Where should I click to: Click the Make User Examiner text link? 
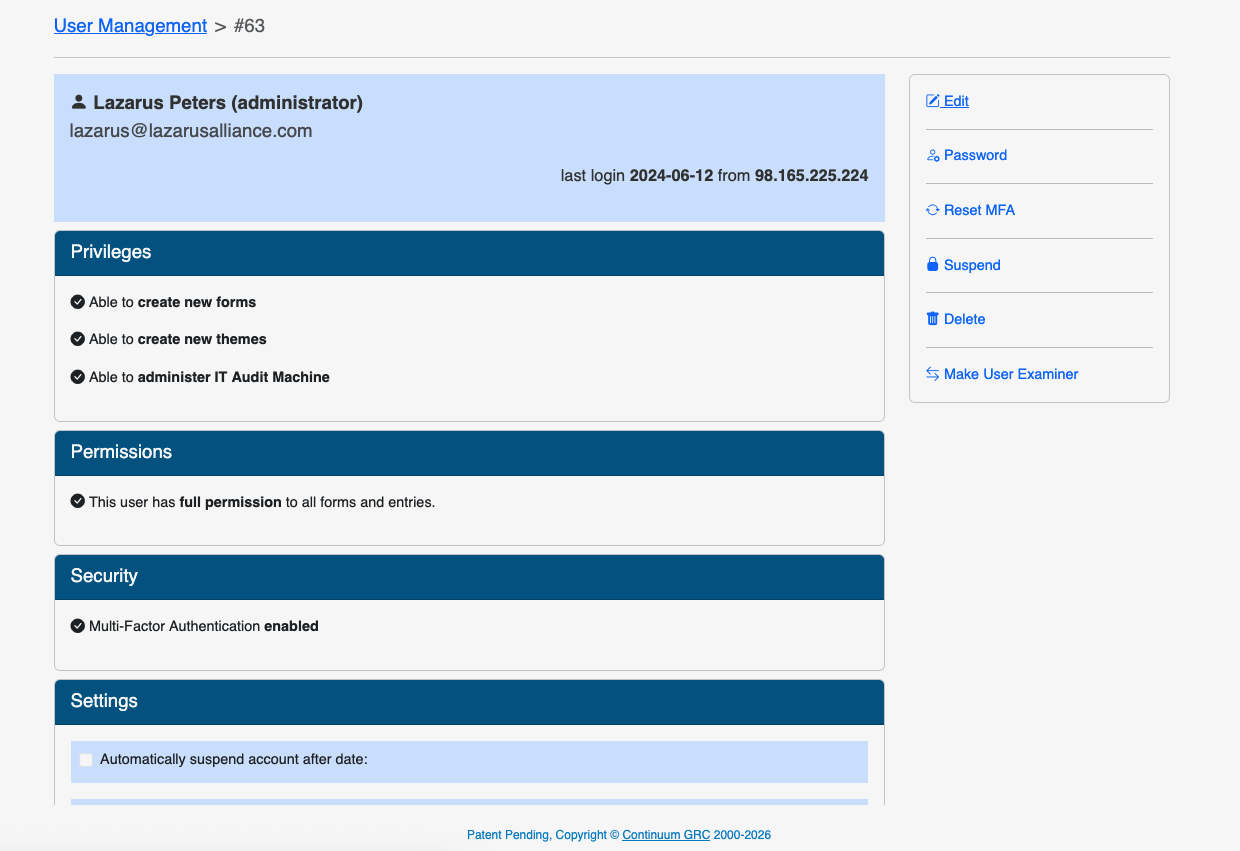[x=1011, y=374]
